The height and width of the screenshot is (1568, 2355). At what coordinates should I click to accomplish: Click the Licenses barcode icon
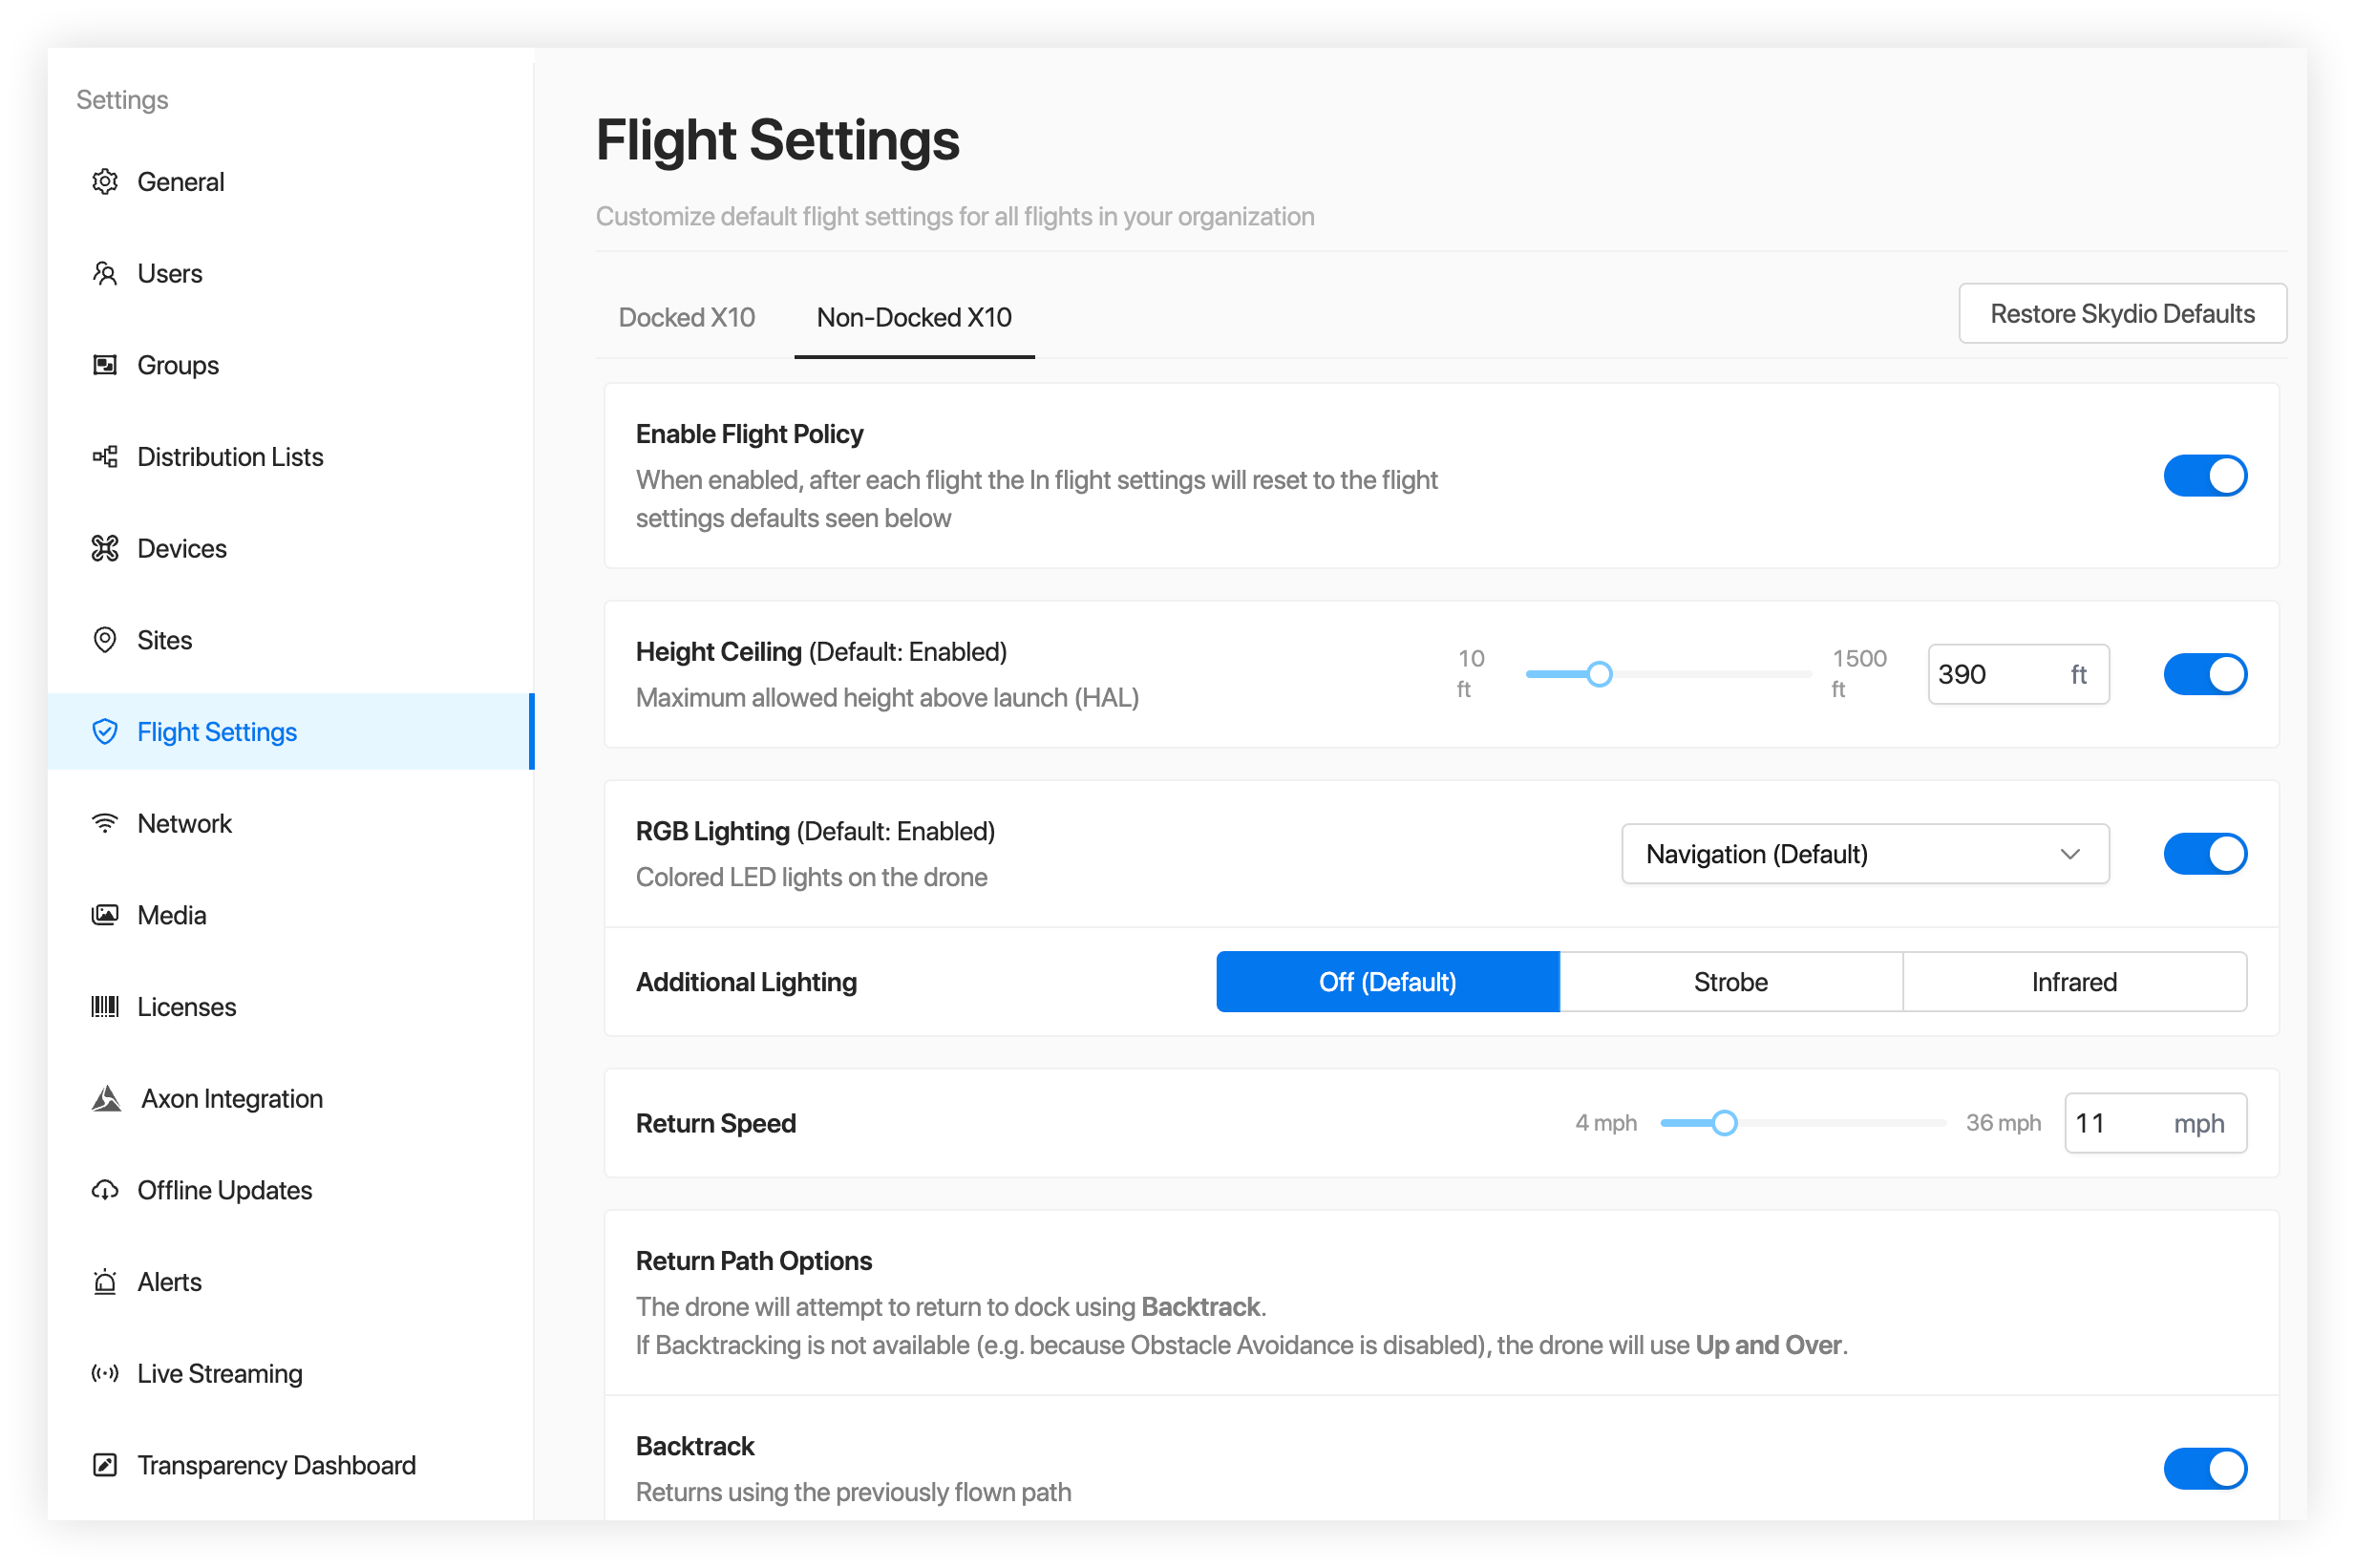[105, 1007]
